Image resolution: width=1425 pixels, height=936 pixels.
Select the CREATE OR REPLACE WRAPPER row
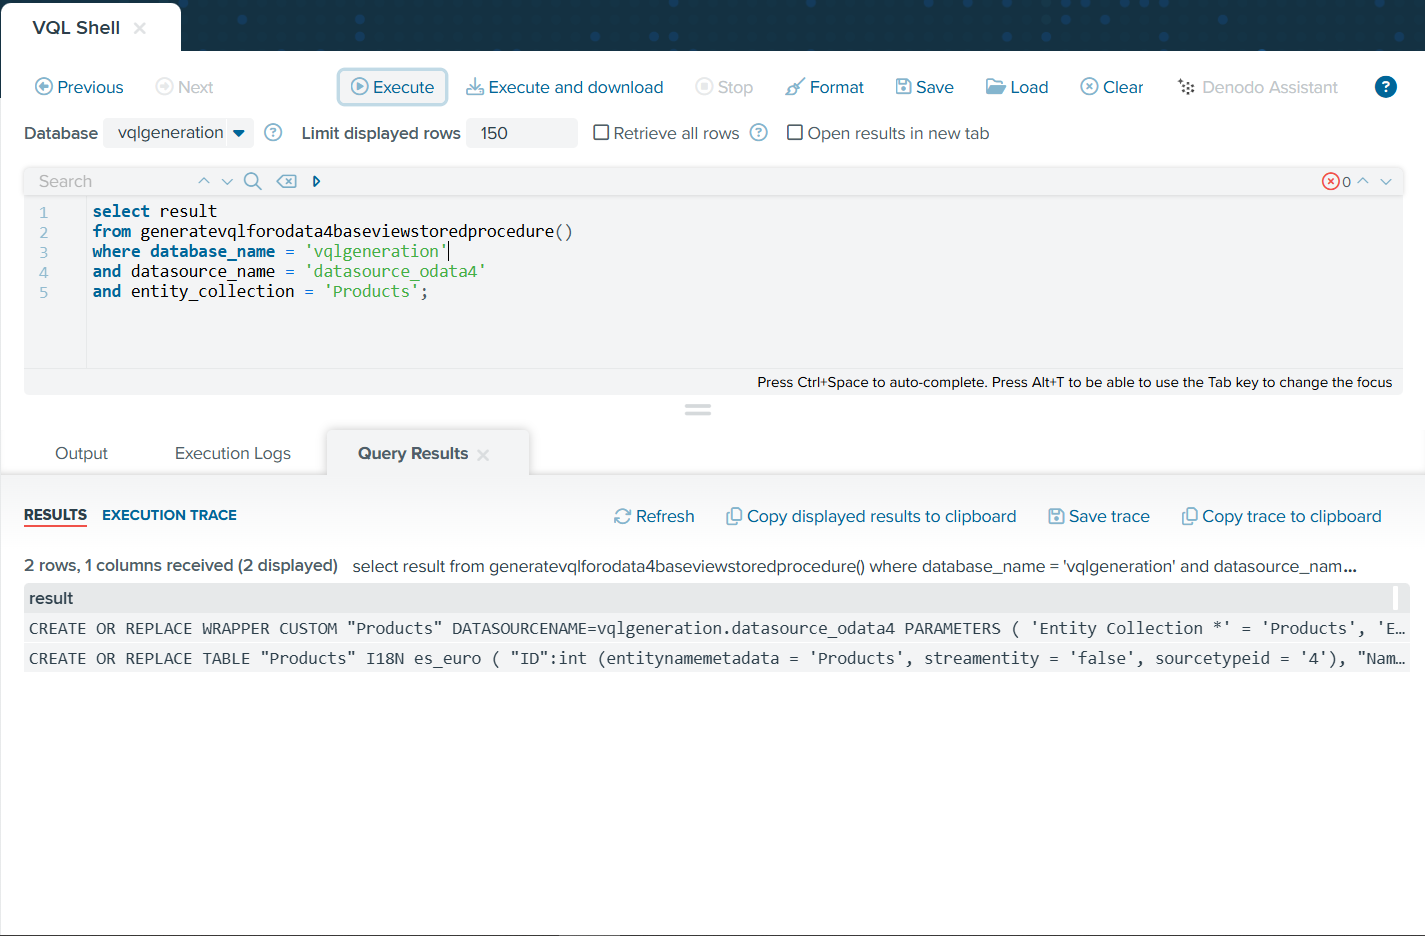pos(717,628)
